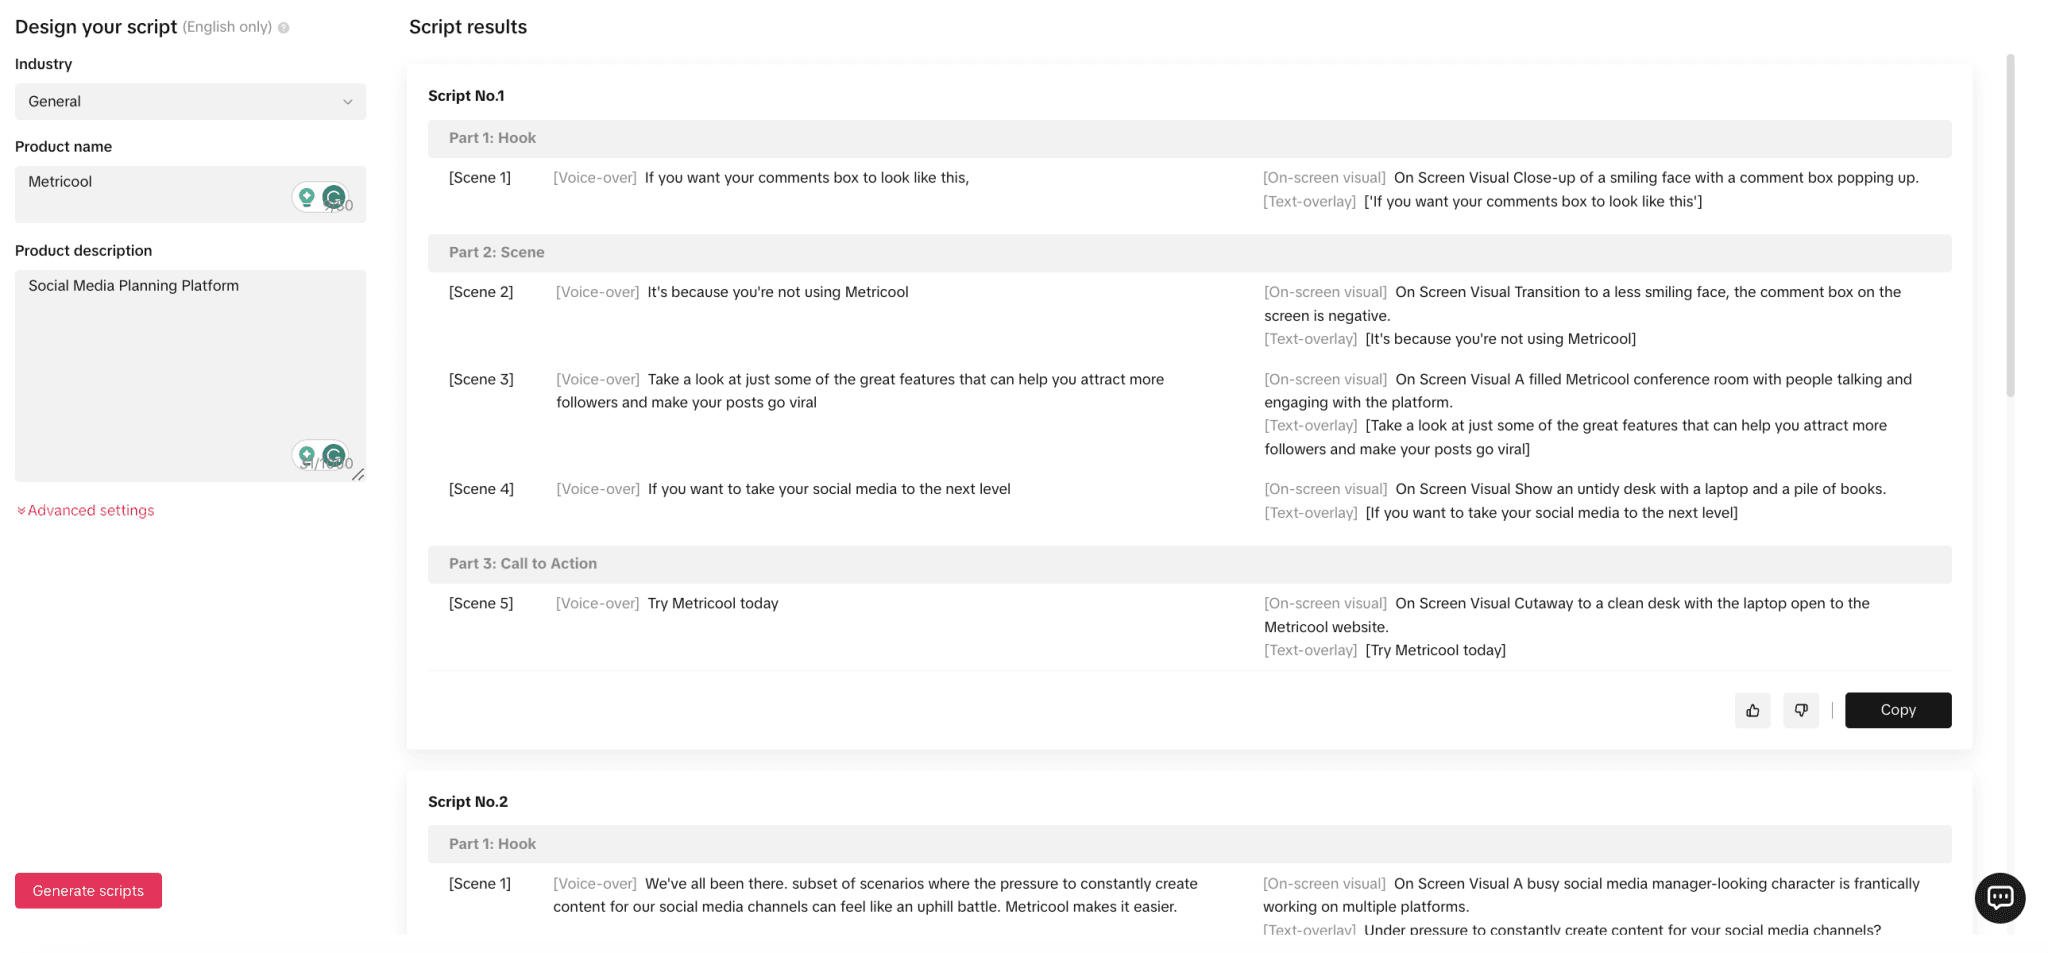This screenshot has height=953, width=2048.
Task: Dislike Script No.1 with thumbs down
Action: click(1800, 710)
